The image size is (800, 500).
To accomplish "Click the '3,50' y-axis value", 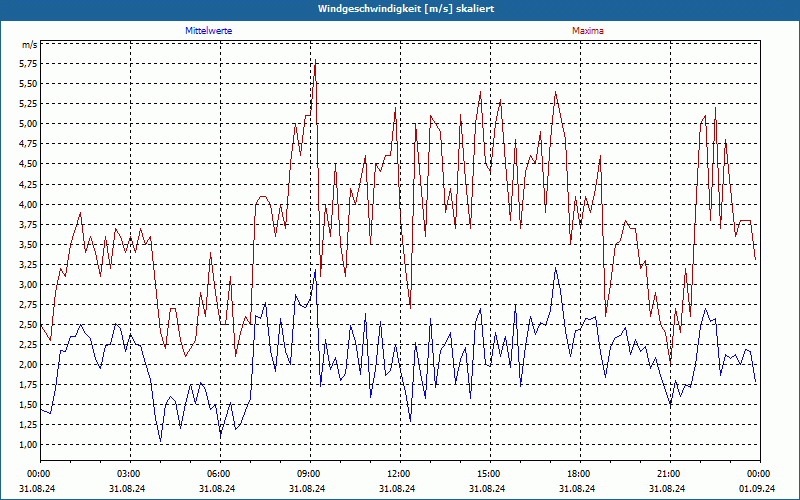I will 28,244.
